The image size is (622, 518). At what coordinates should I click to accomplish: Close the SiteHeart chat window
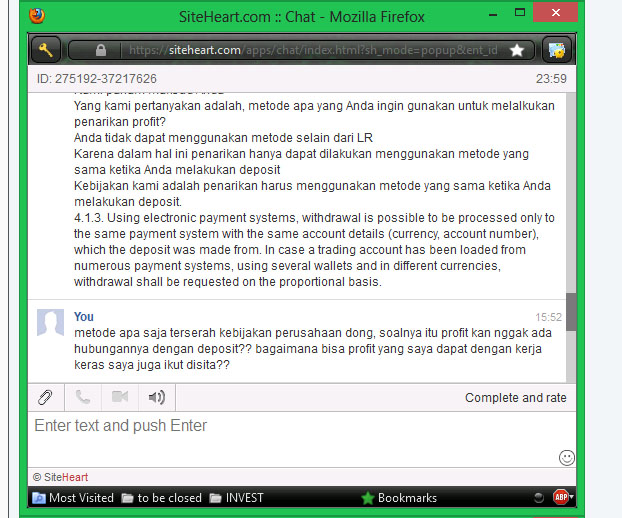555,12
